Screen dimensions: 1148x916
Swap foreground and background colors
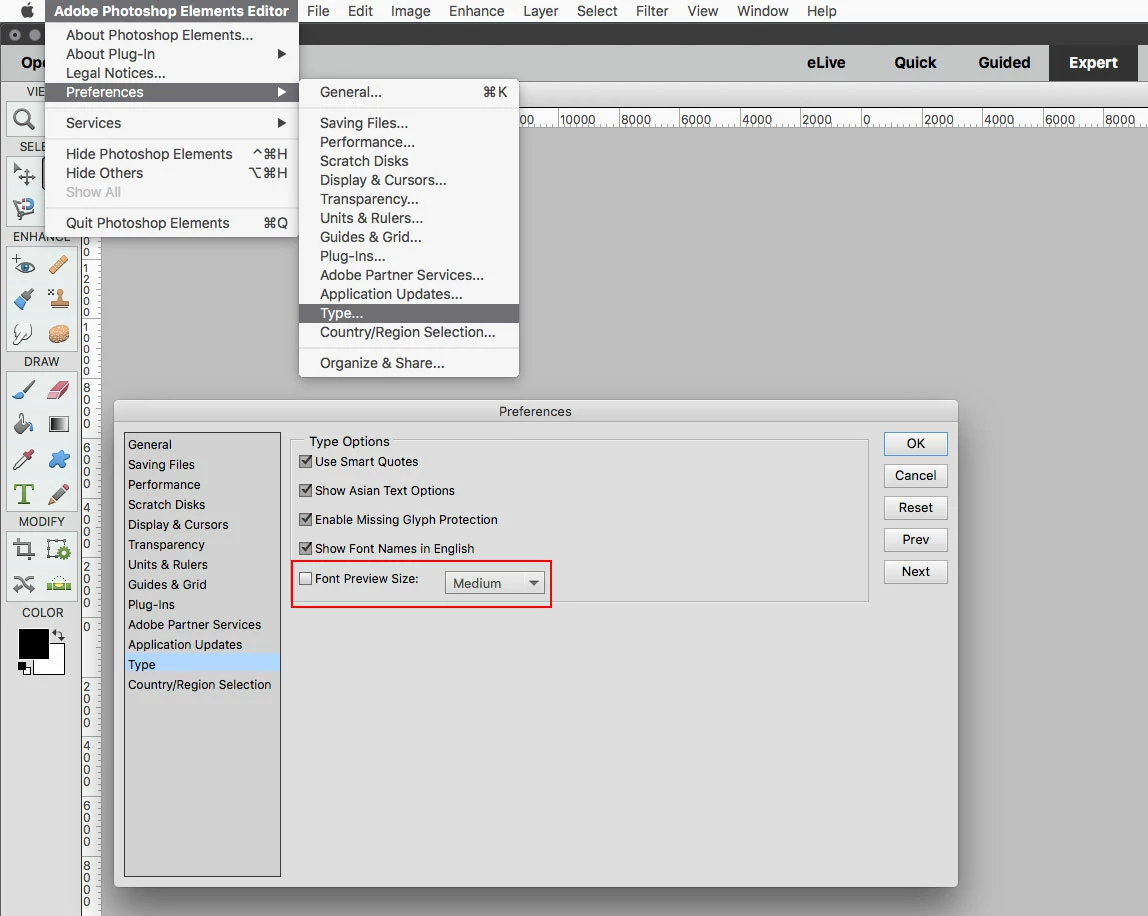tap(59, 636)
